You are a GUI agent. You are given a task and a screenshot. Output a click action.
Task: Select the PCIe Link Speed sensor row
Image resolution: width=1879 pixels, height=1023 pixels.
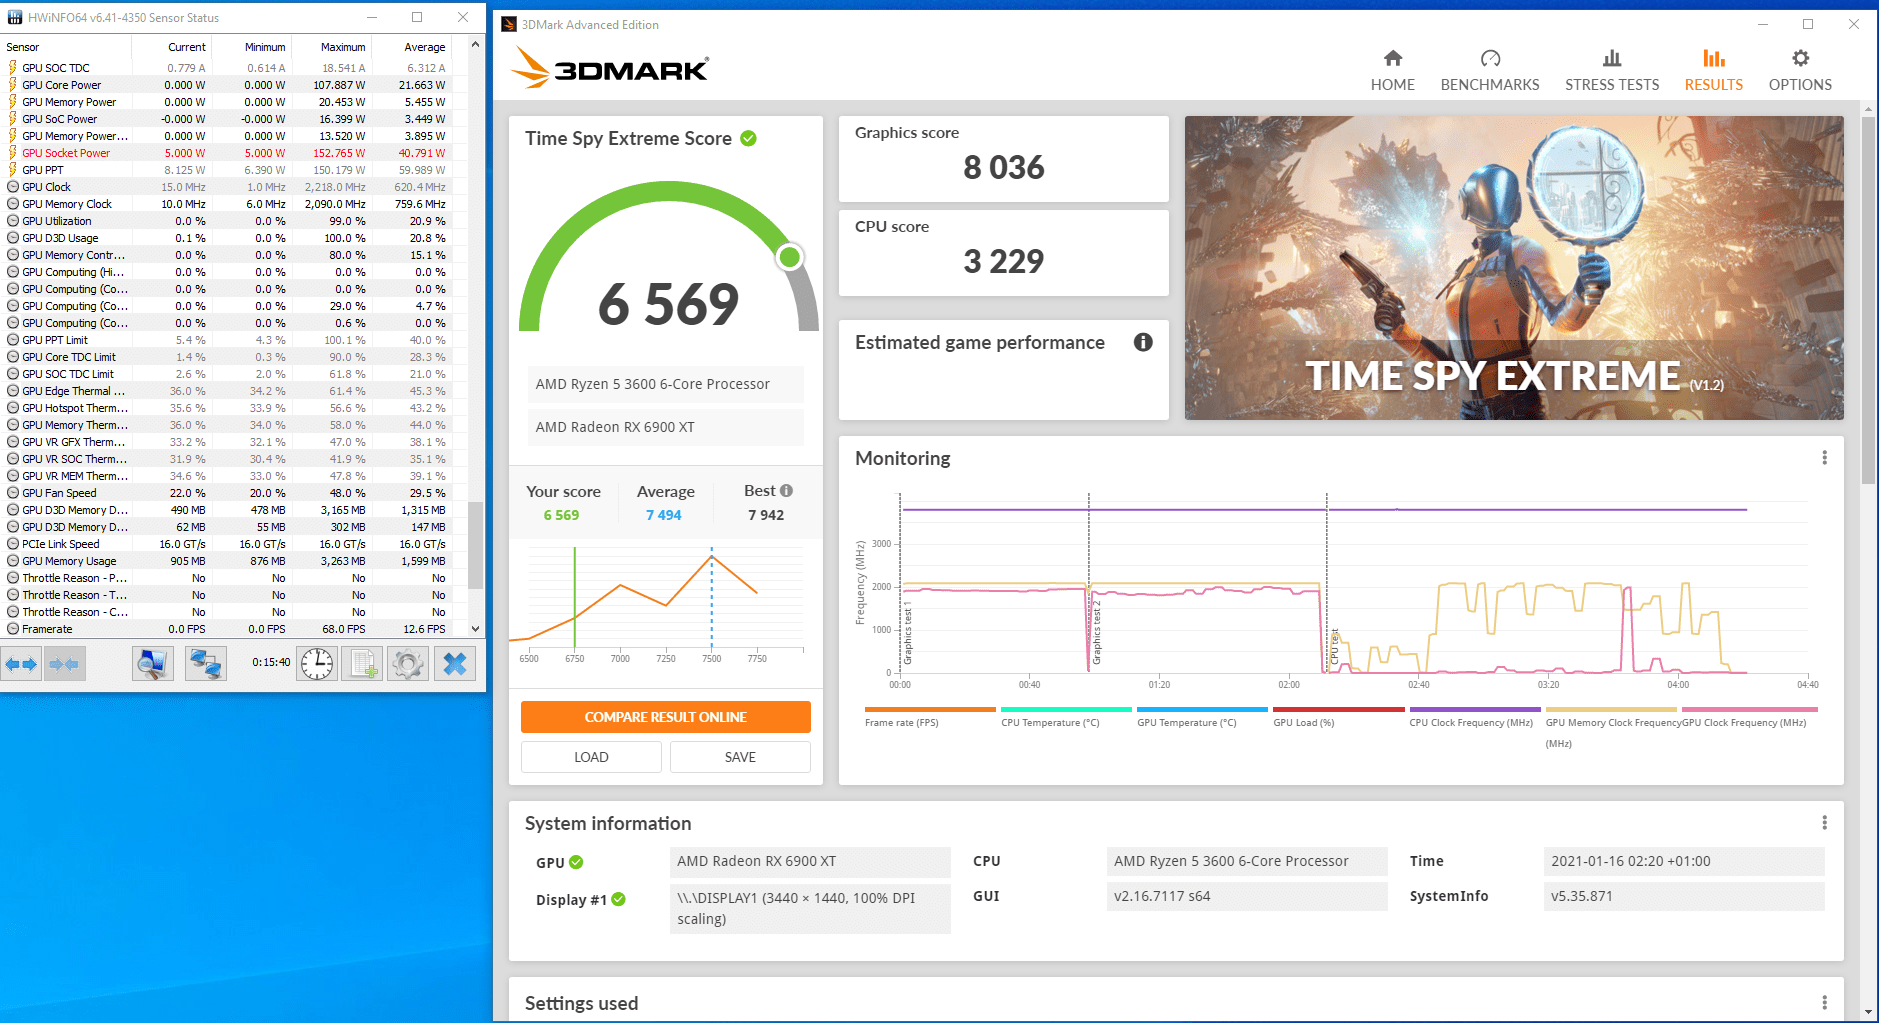(x=226, y=544)
